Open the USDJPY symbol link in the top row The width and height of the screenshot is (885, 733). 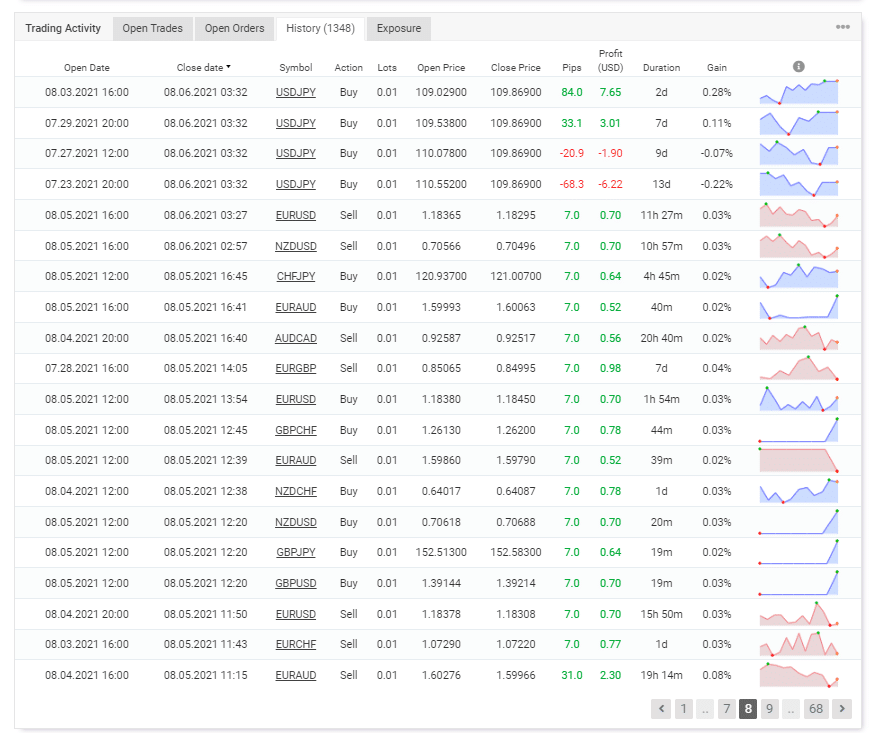[x=295, y=92]
